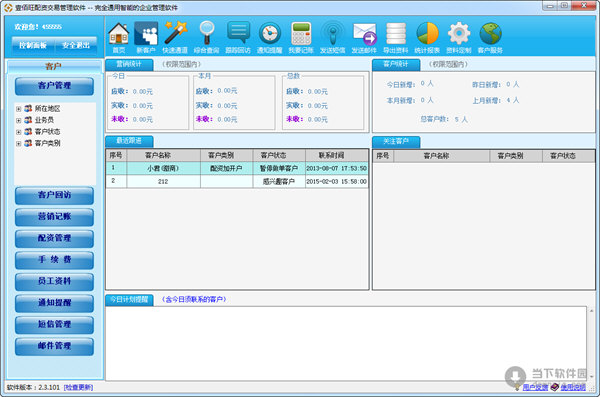Open 客户管理 in sidebar
The height and width of the screenshot is (397, 600).
tap(54, 86)
